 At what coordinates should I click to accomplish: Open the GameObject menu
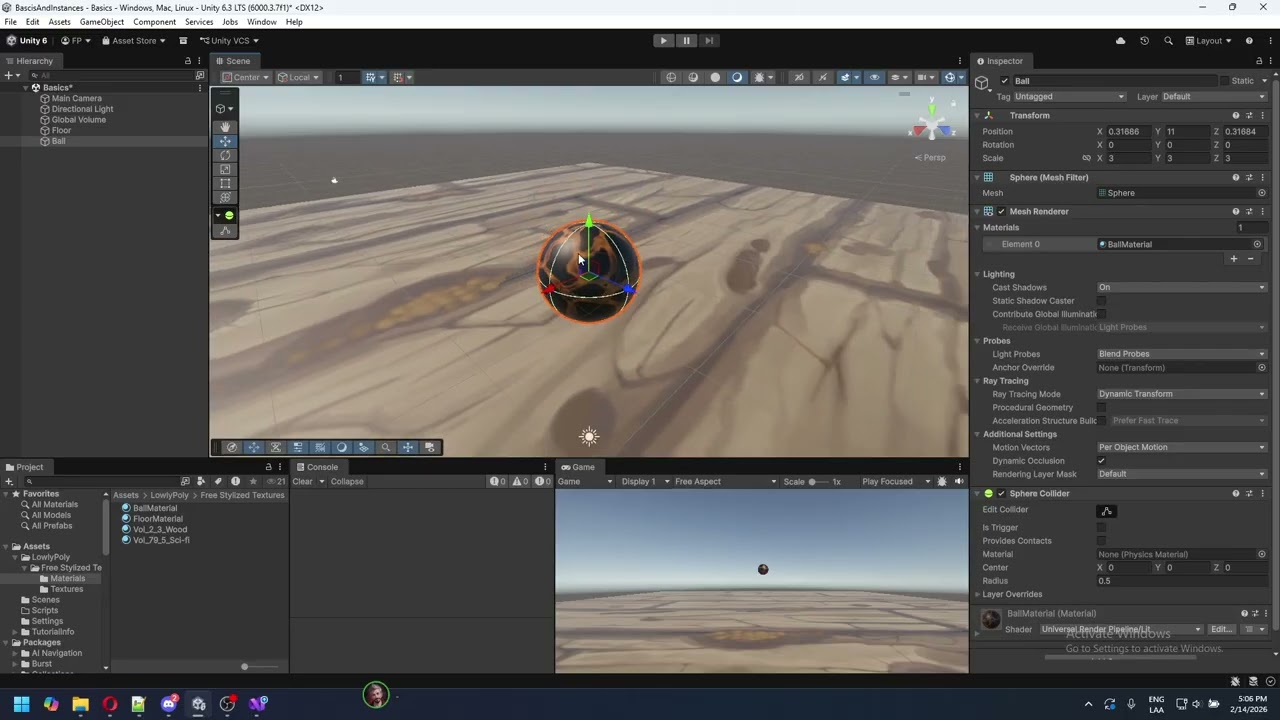pos(102,22)
